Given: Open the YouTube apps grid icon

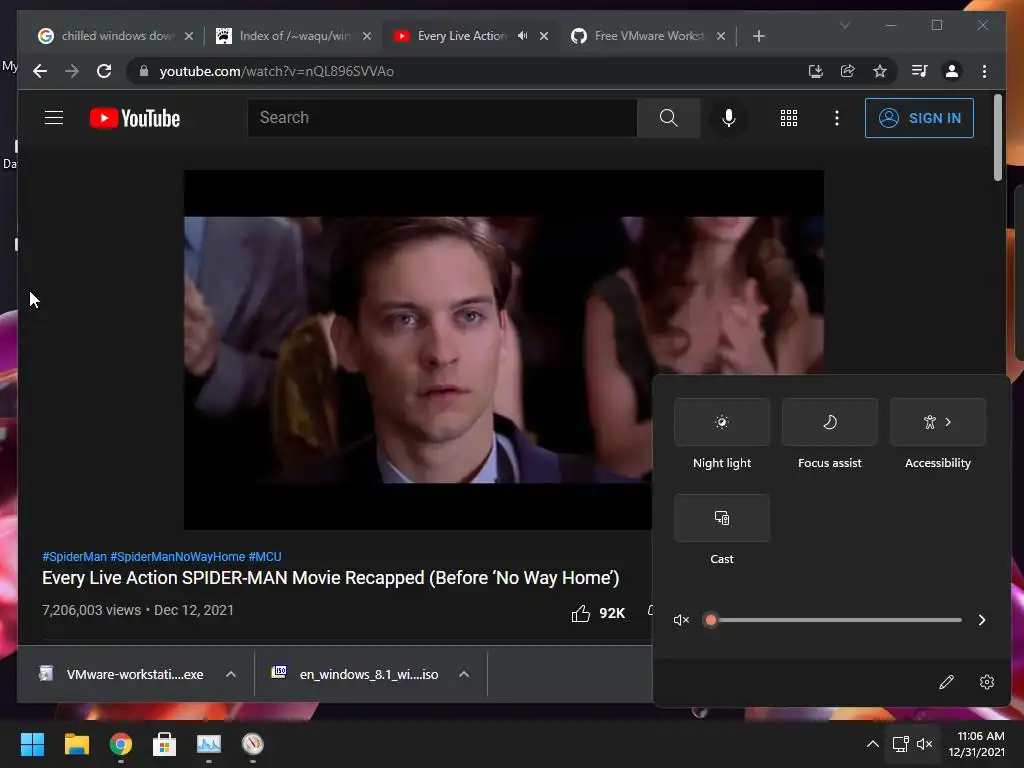Looking at the screenshot, I should (x=789, y=118).
